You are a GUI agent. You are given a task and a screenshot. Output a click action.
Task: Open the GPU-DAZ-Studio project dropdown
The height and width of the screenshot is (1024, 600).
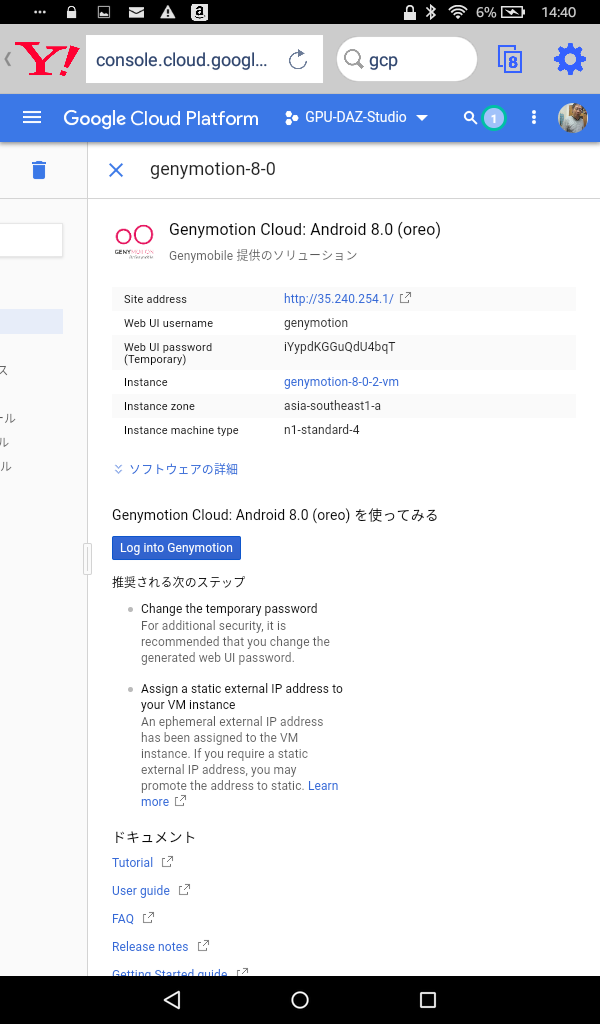pos(356,118)
